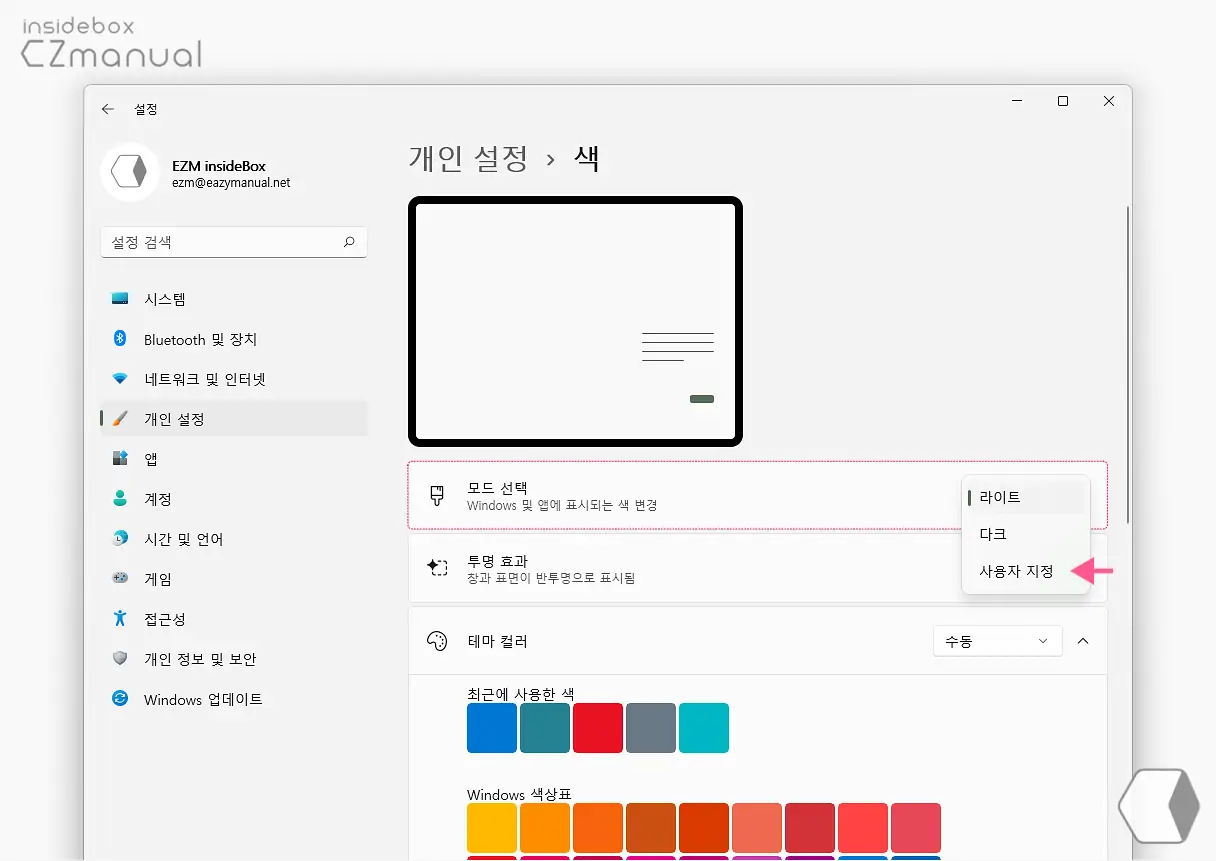This screenshot has height=861, width=1216.
Task: Pick the gray recently used color
Action: click(651, 728)
